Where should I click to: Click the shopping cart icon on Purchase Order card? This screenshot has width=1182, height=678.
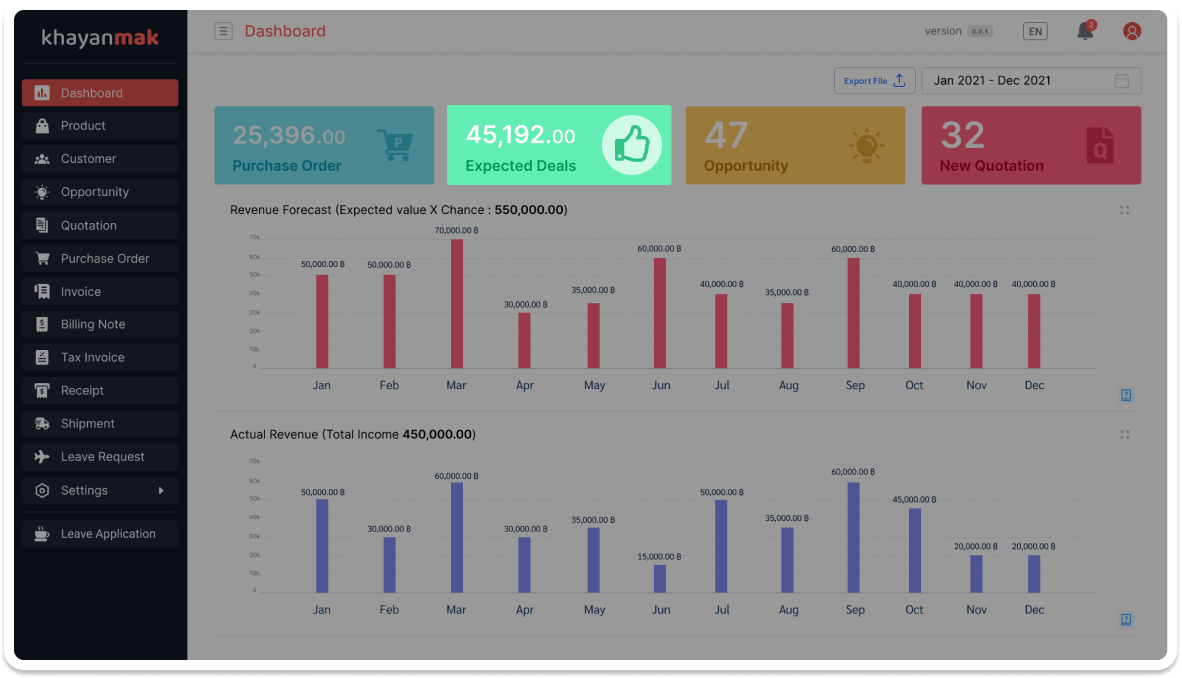[396, 146]
